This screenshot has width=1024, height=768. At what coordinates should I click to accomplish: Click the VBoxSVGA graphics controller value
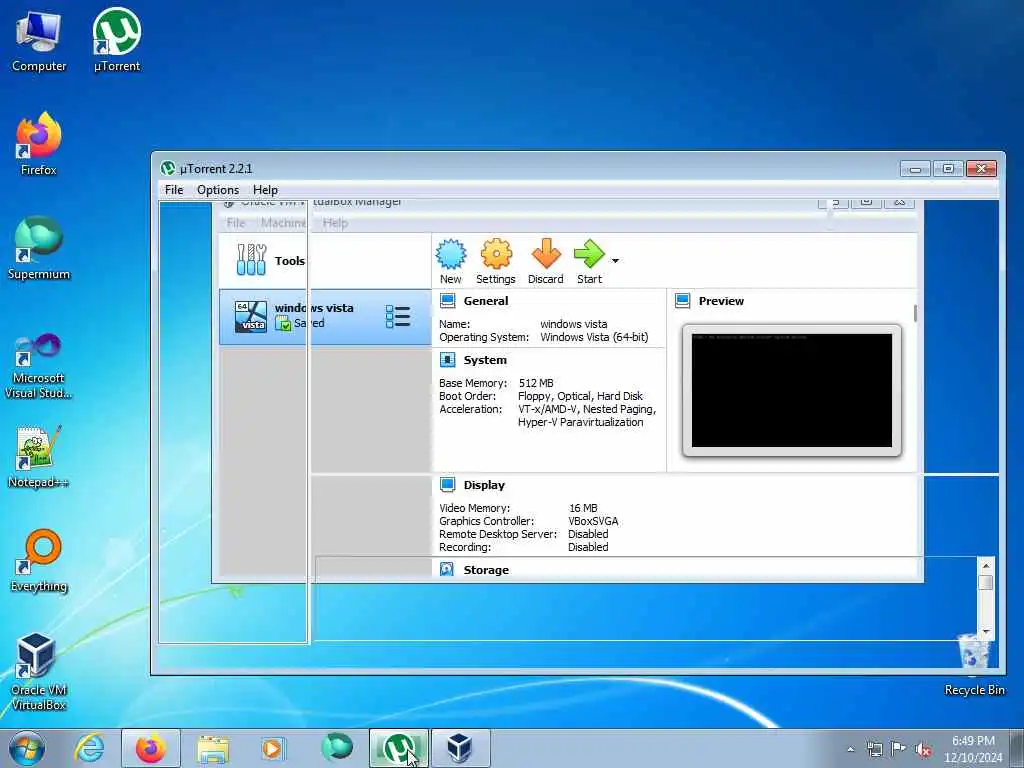pos(593,521)
